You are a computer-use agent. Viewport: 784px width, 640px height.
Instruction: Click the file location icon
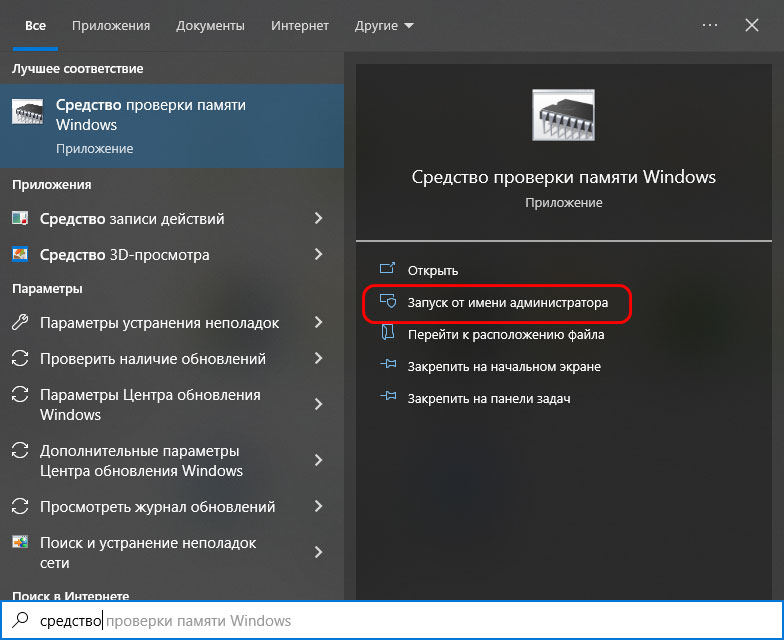click(x=388, y=332)
